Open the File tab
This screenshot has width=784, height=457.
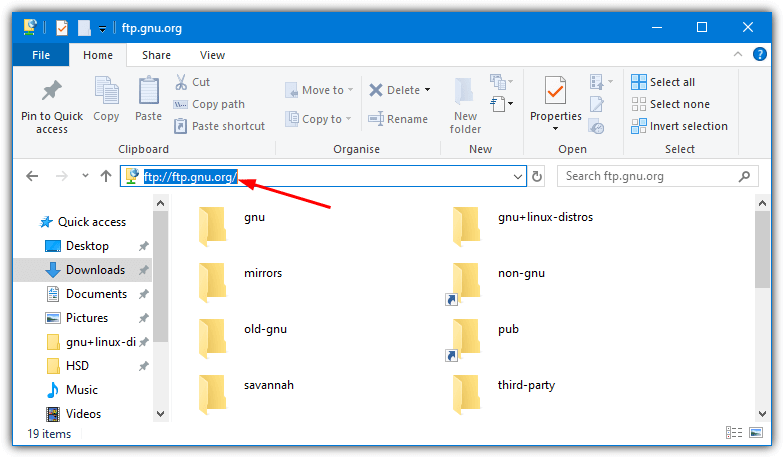pos(41,55)
